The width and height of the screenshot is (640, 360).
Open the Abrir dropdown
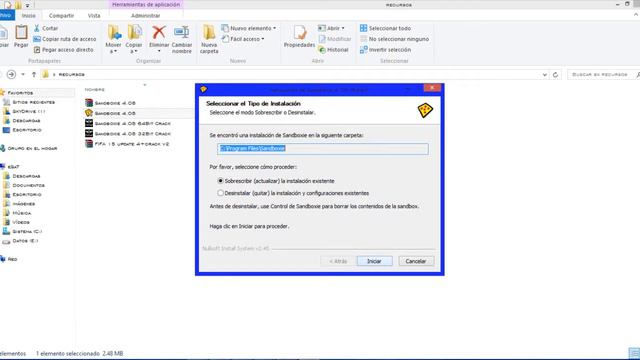[331, 28]
